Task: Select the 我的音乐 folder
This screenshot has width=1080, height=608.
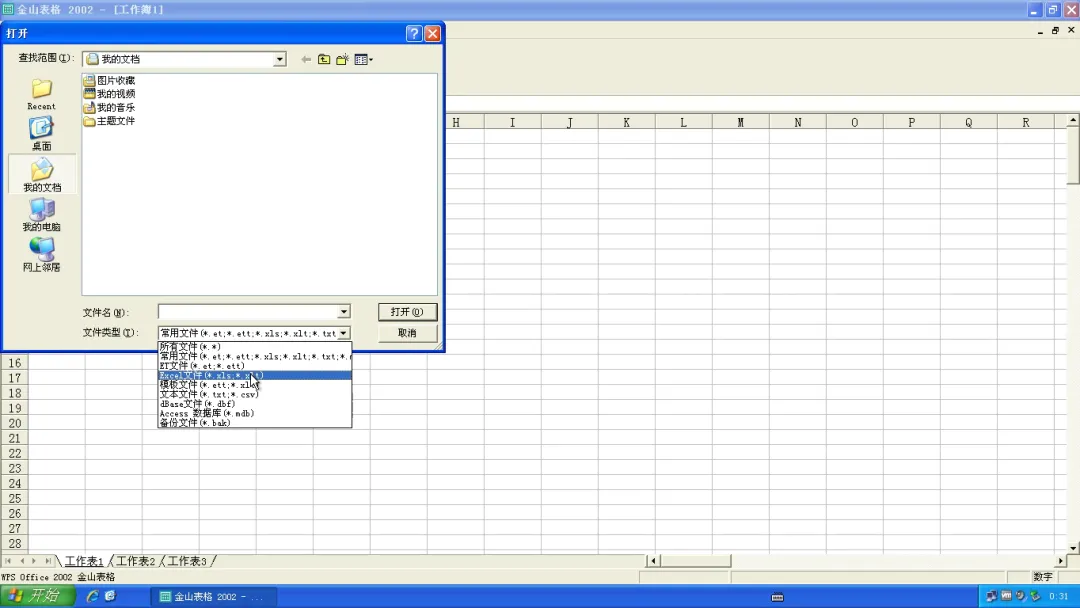Action: tap(109, 107)
